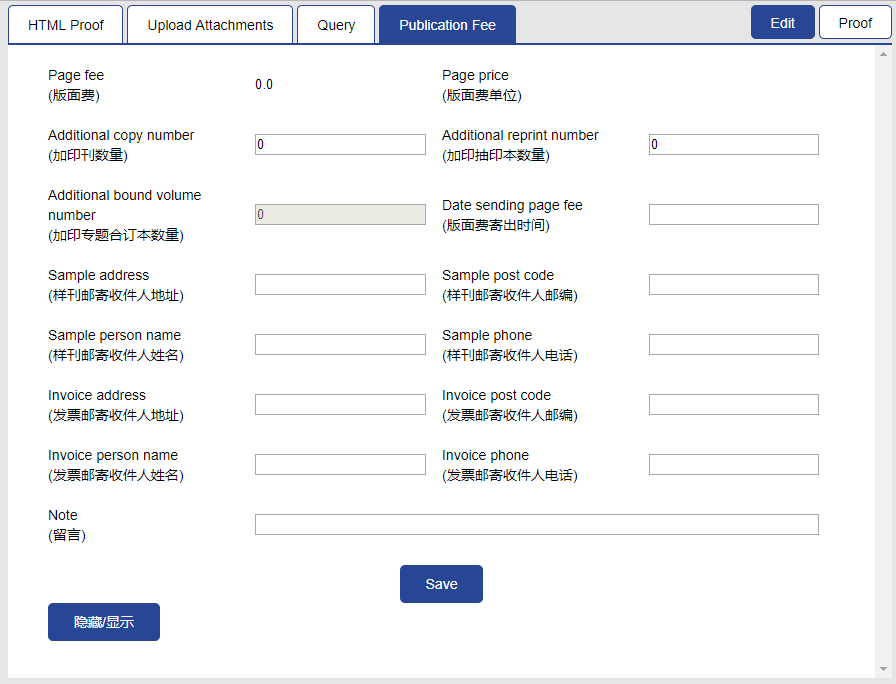Click the scrollbar down arrow
The image size is (896, 684).
pos(883,669)
